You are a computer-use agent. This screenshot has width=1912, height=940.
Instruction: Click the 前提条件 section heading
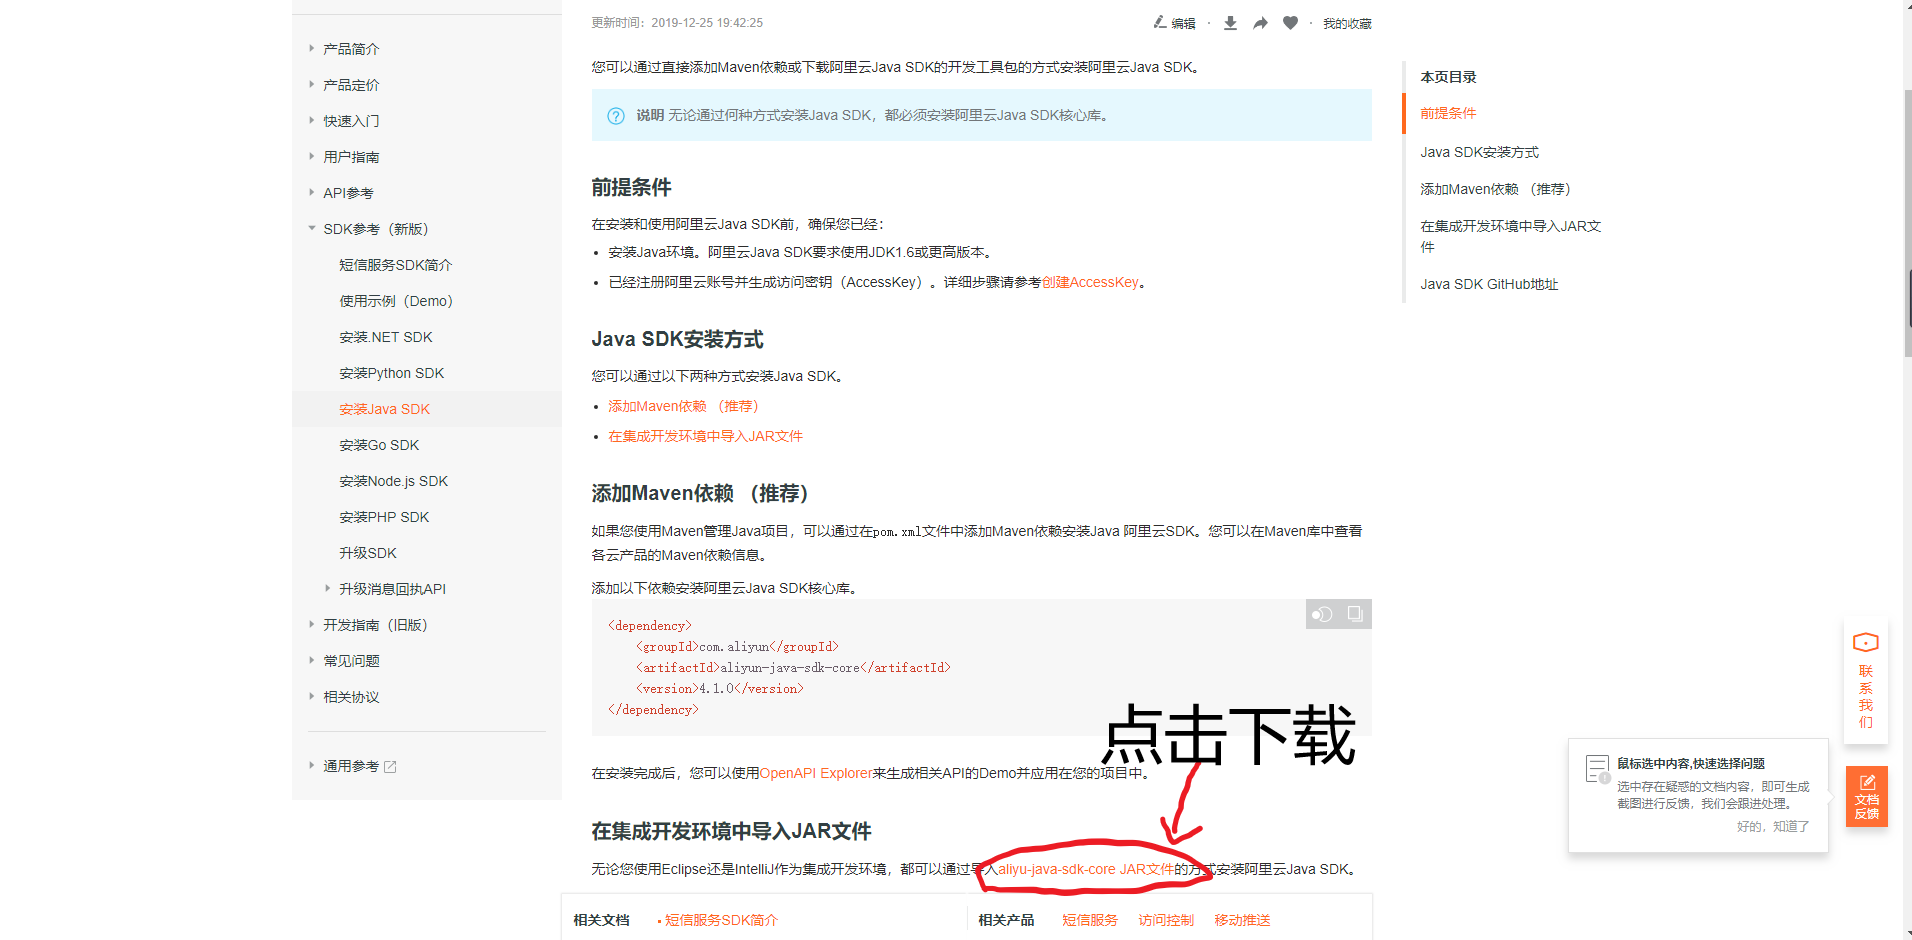[x=631, y=187]
